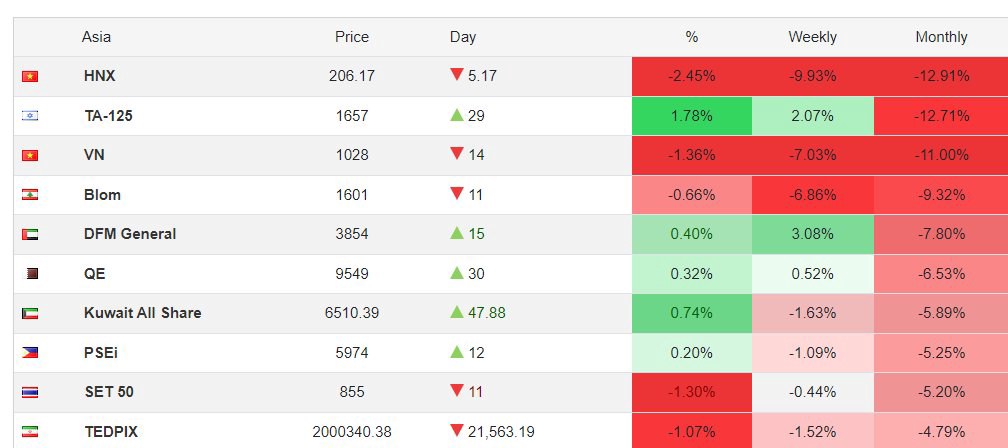
Task: Click the PSEi price value 5974
Action: (x=352, y=353)
